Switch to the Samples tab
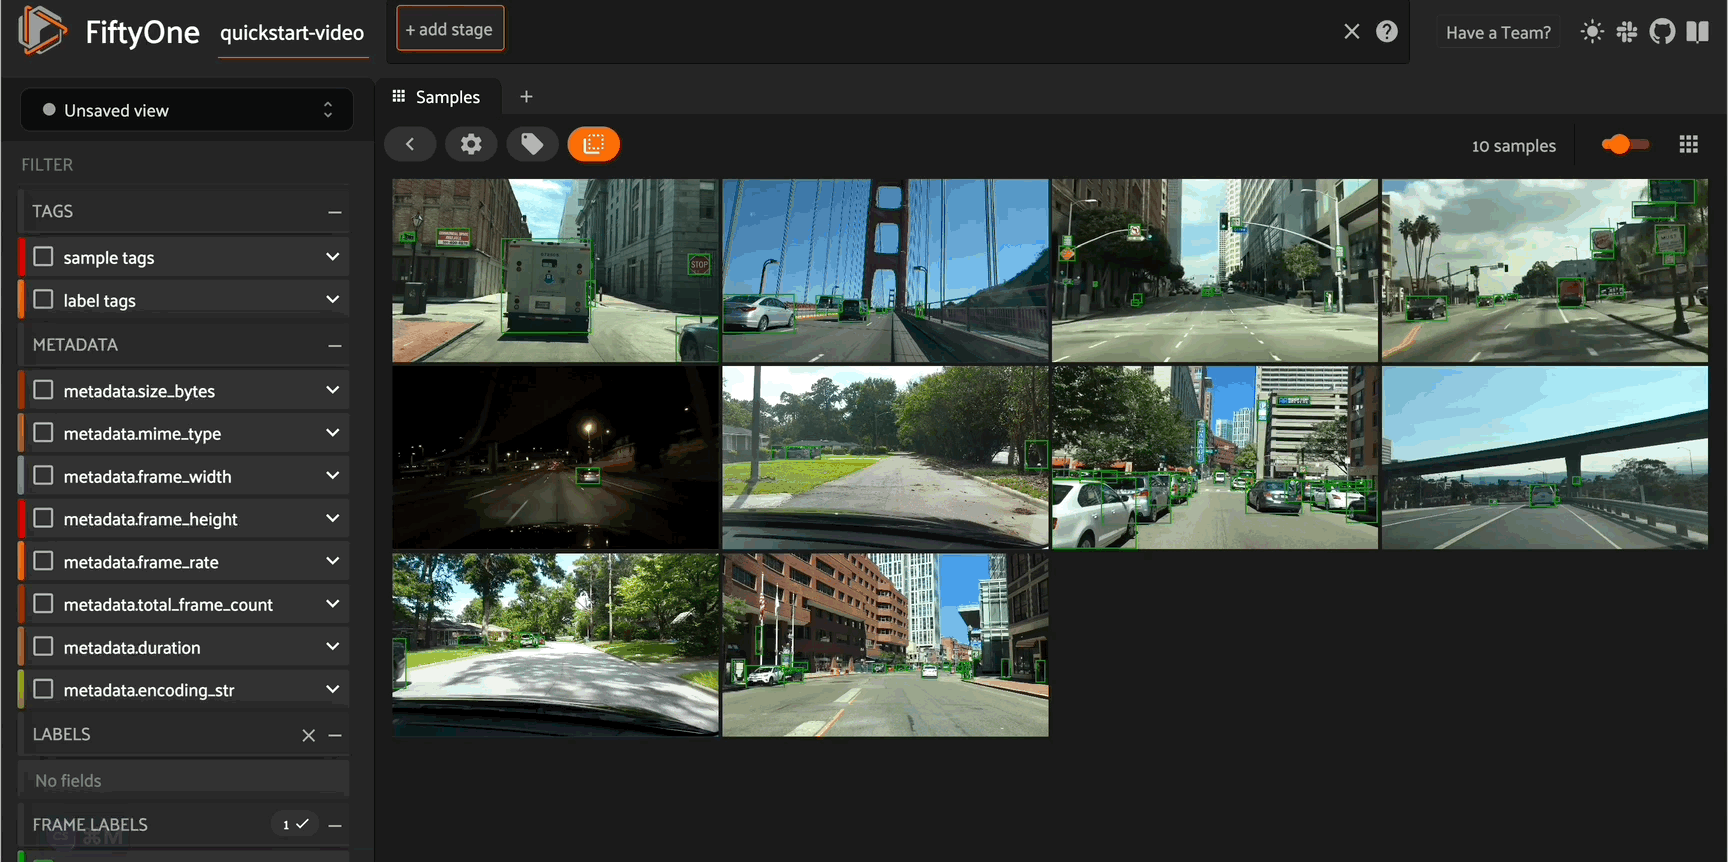The height and width of the screenshot is (862, 1728). 437,97
